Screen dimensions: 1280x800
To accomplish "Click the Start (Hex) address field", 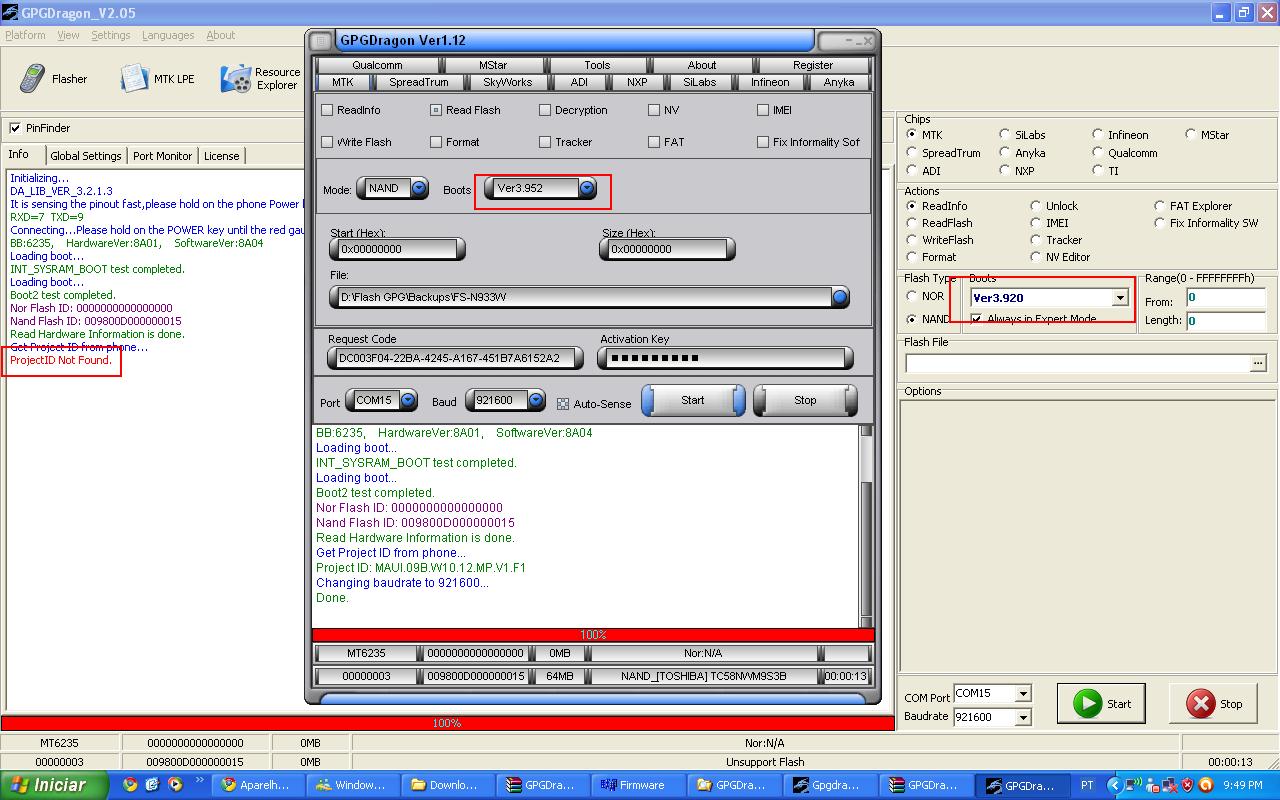I will 397,249.
